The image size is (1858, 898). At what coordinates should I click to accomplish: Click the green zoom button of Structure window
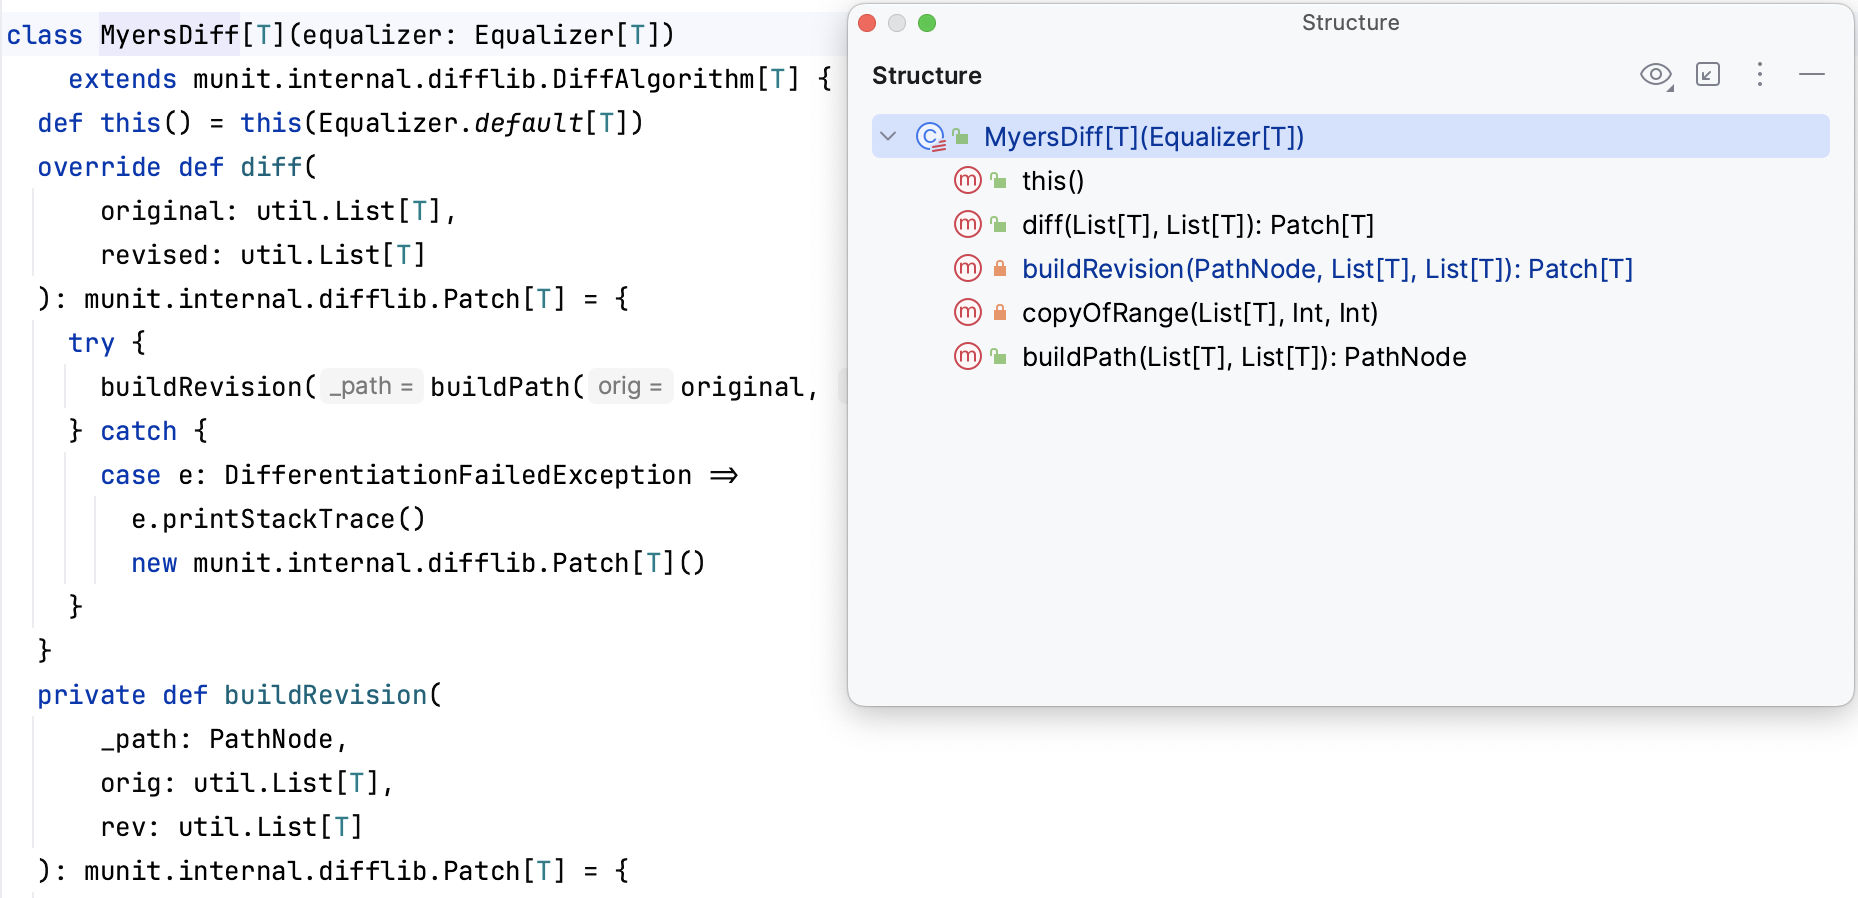tap(927, 23)
